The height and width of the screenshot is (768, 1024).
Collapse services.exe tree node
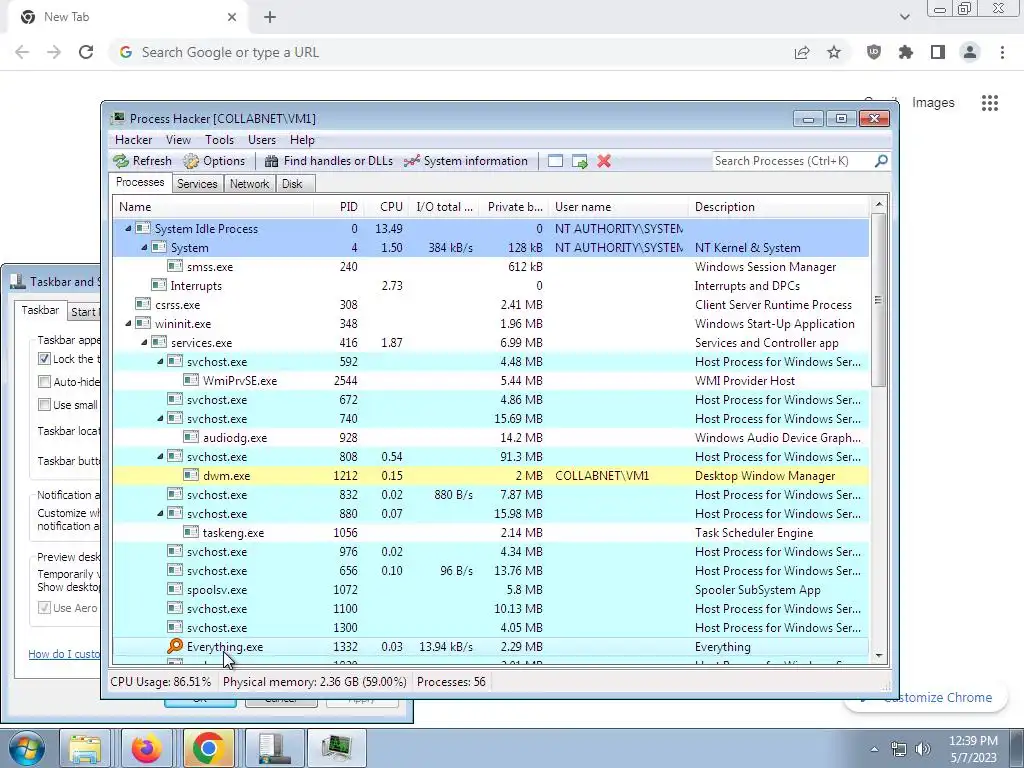coord(144,342)
